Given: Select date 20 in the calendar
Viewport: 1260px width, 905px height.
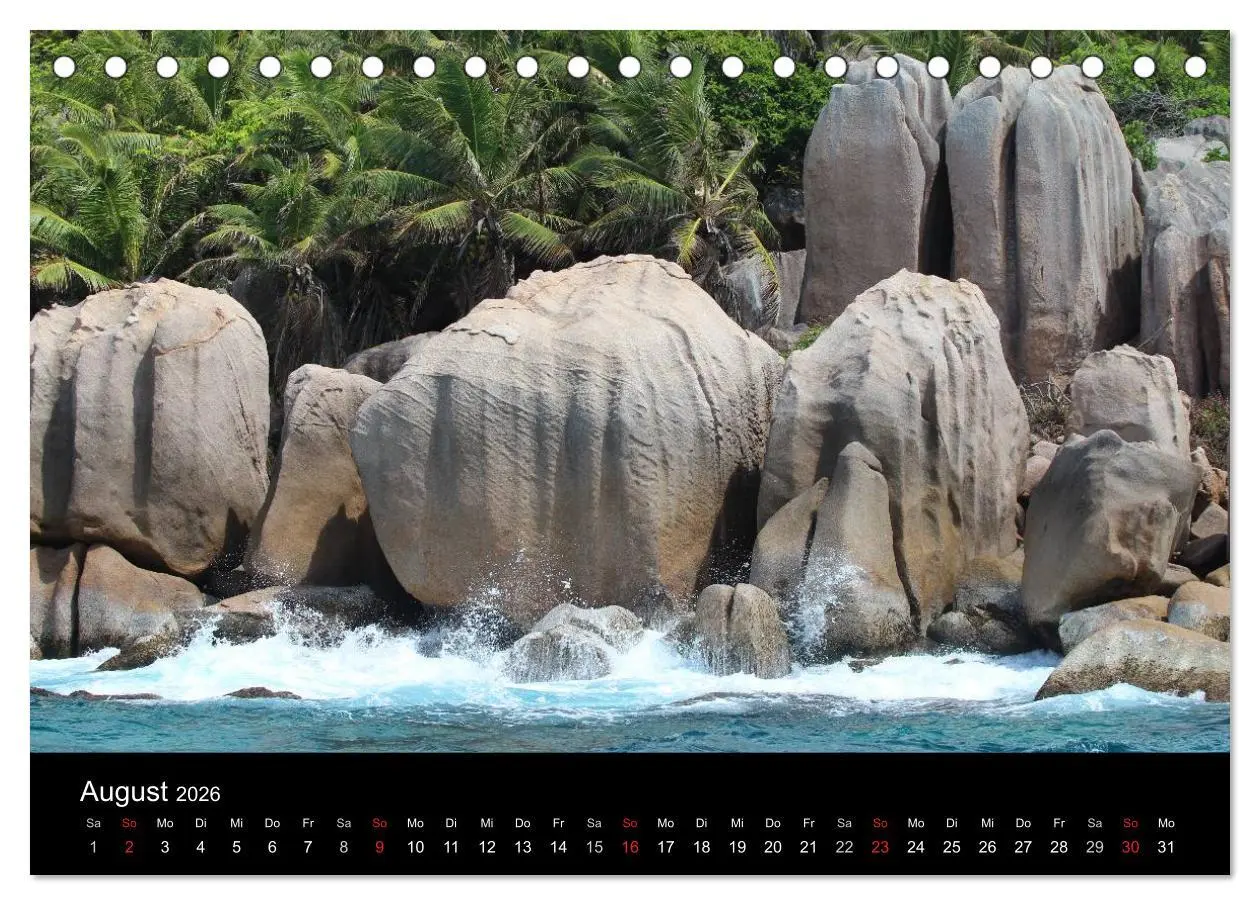Looking at the screenshot, I should (x=773, y=847).
